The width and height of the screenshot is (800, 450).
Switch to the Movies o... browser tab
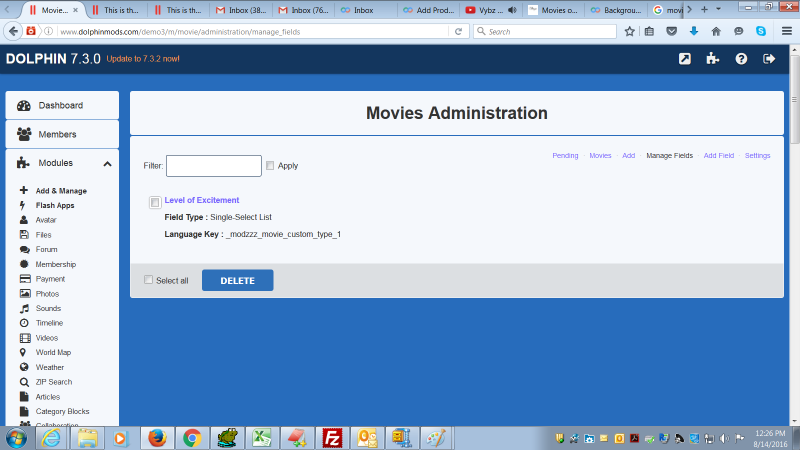[553, 10]
